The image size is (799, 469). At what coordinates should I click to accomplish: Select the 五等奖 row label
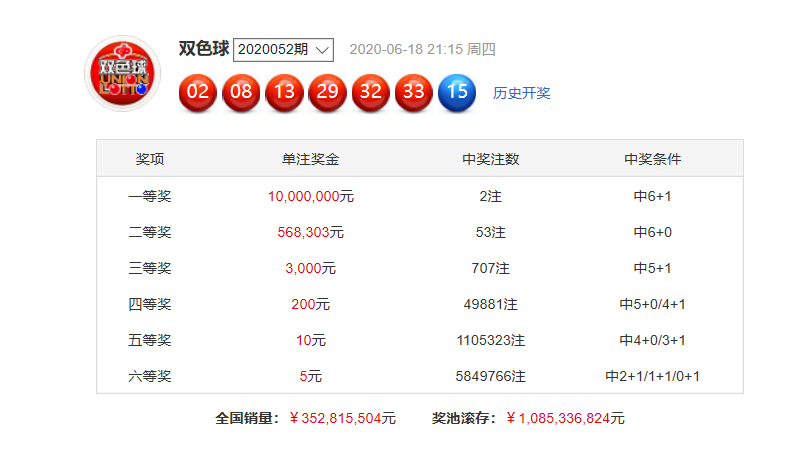pyautogui.click(x=150, y=340)
